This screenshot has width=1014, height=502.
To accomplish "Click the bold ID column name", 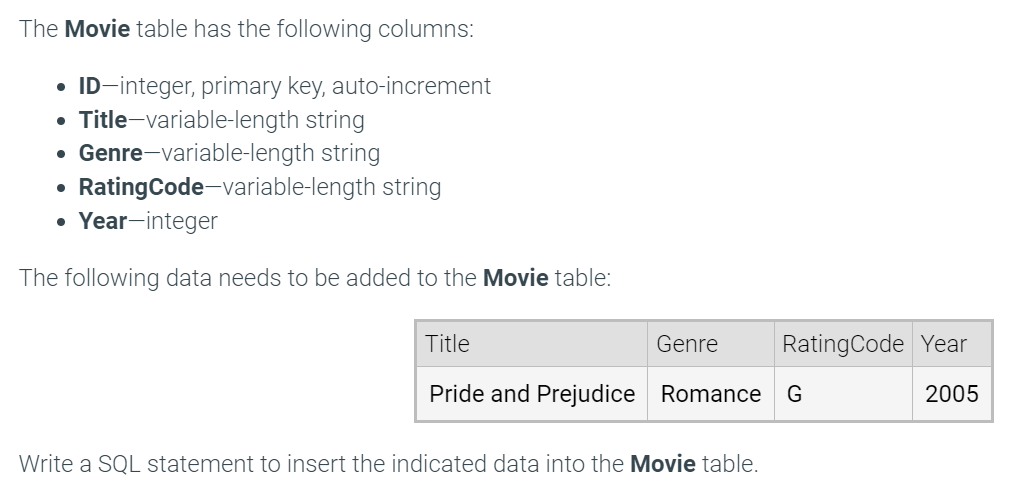I will [90, 86].
